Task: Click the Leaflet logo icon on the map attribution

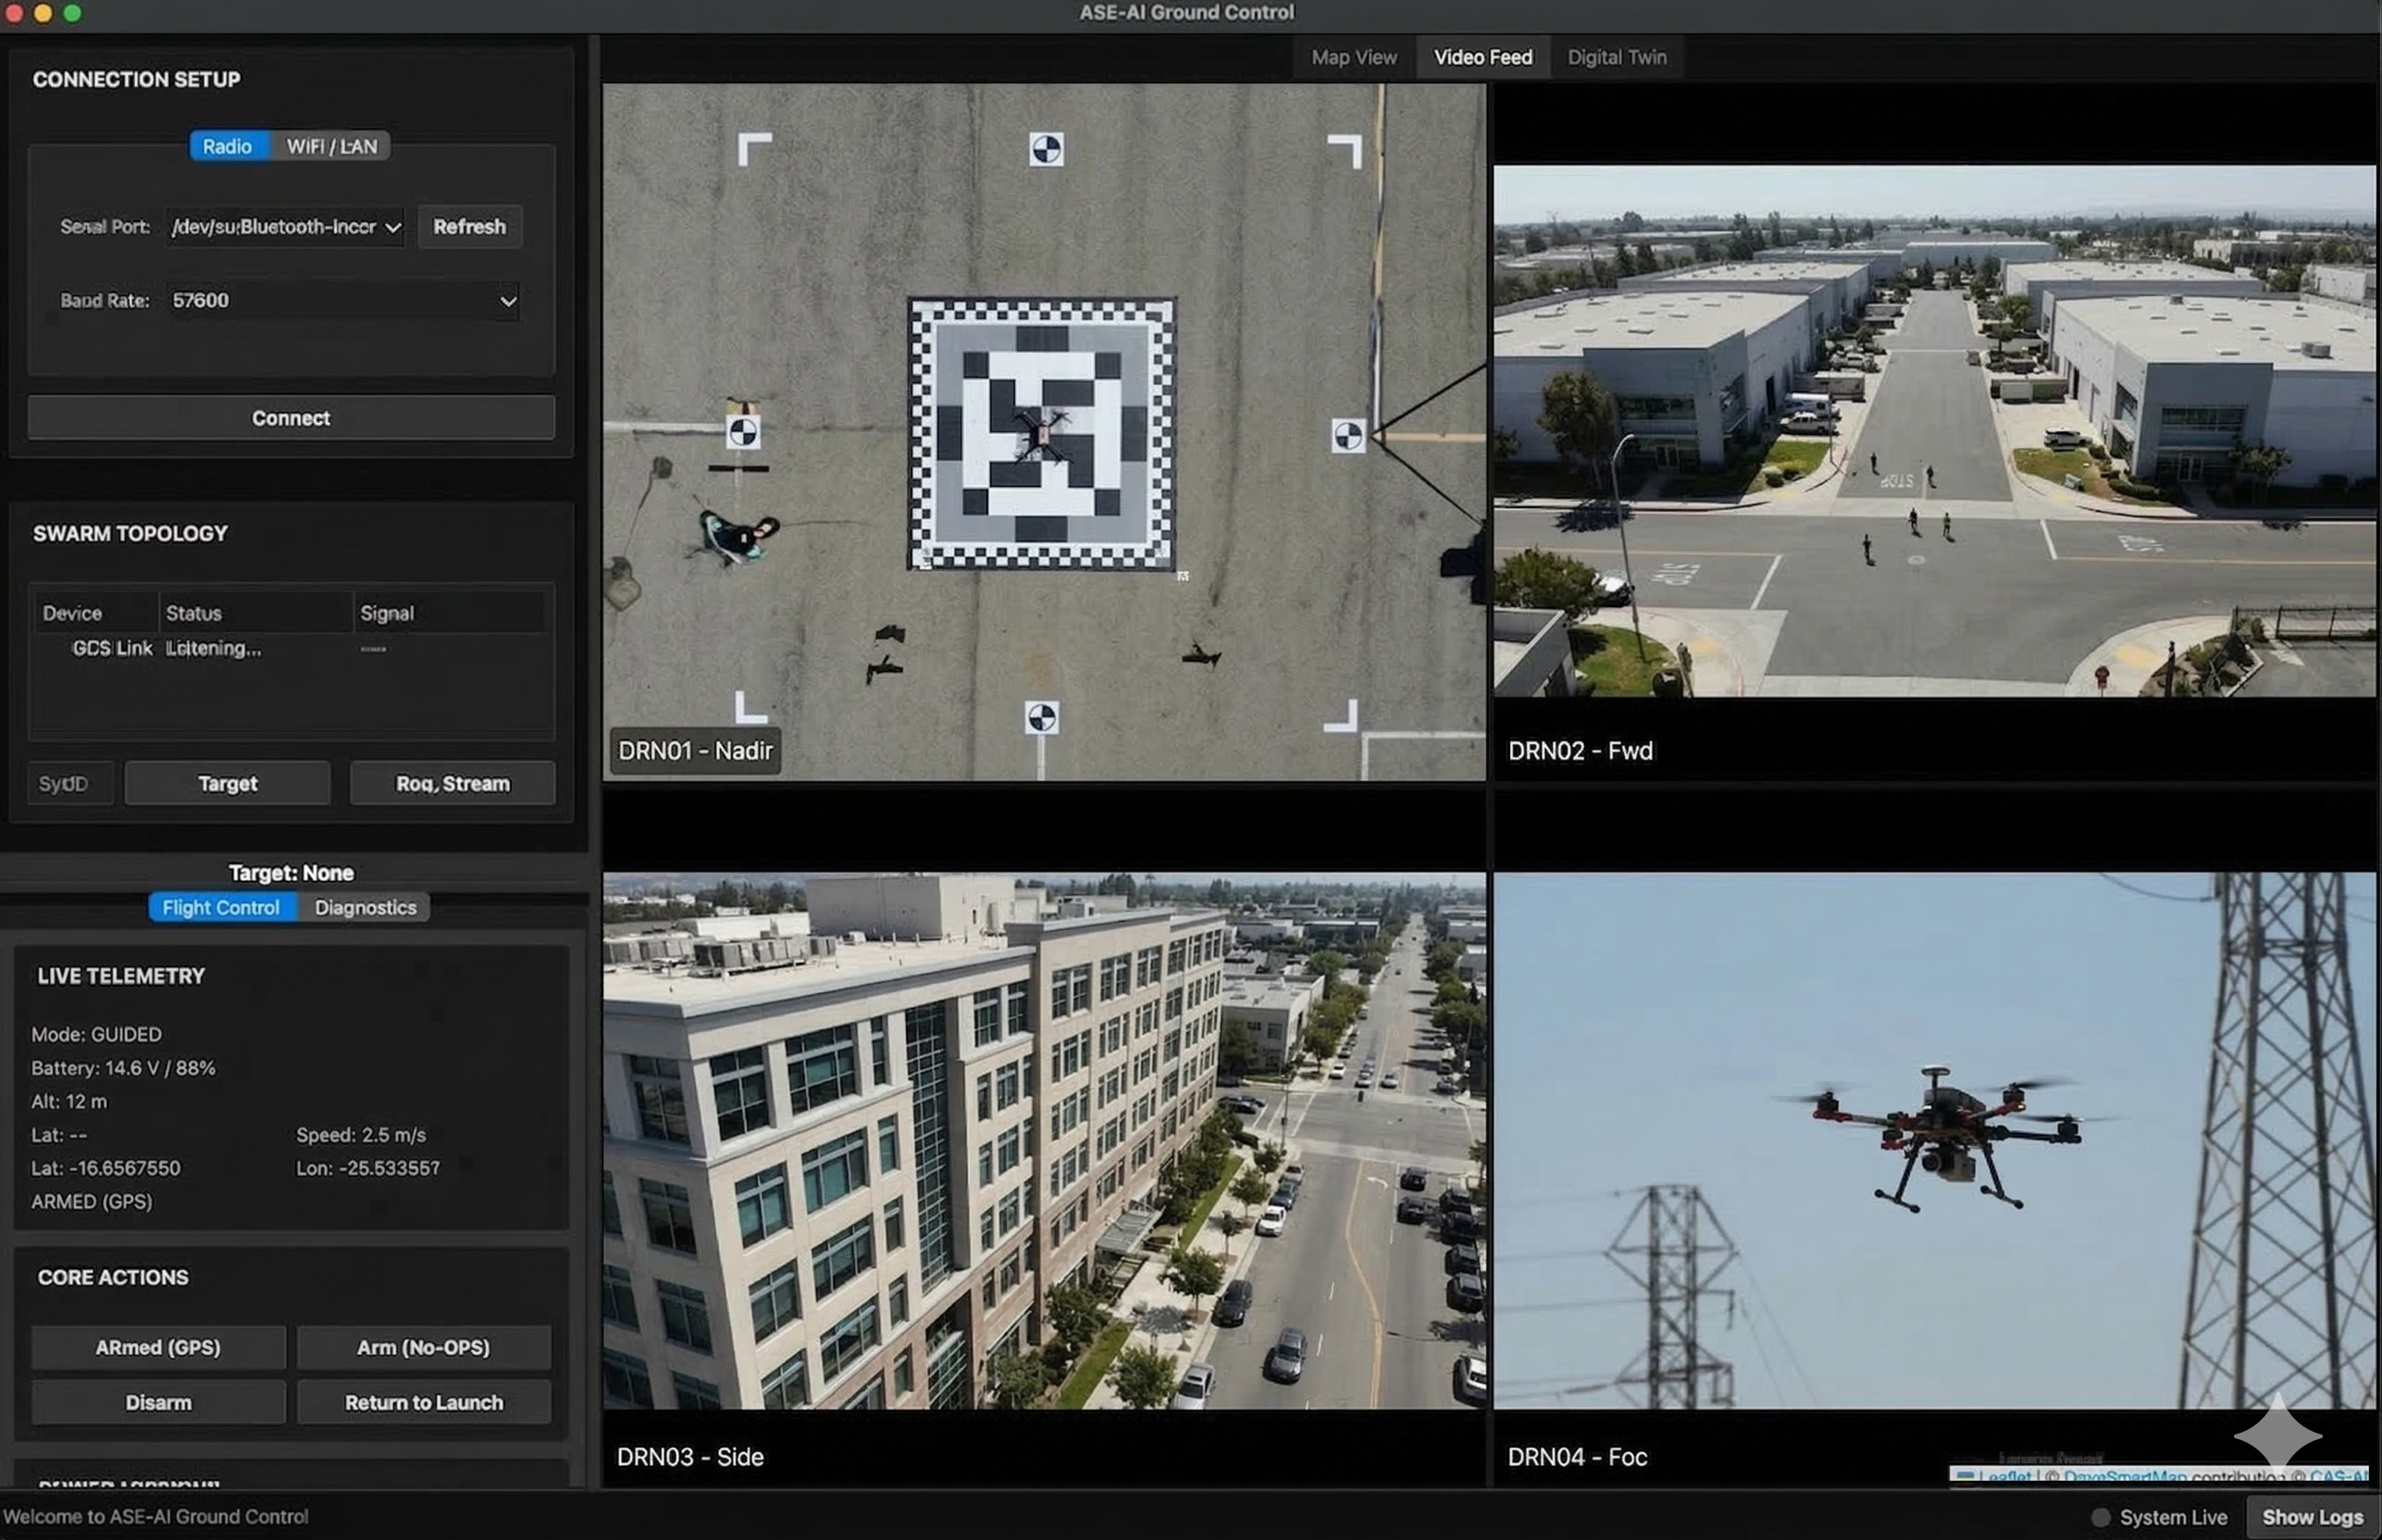Action: [x=1966, y=1477]
